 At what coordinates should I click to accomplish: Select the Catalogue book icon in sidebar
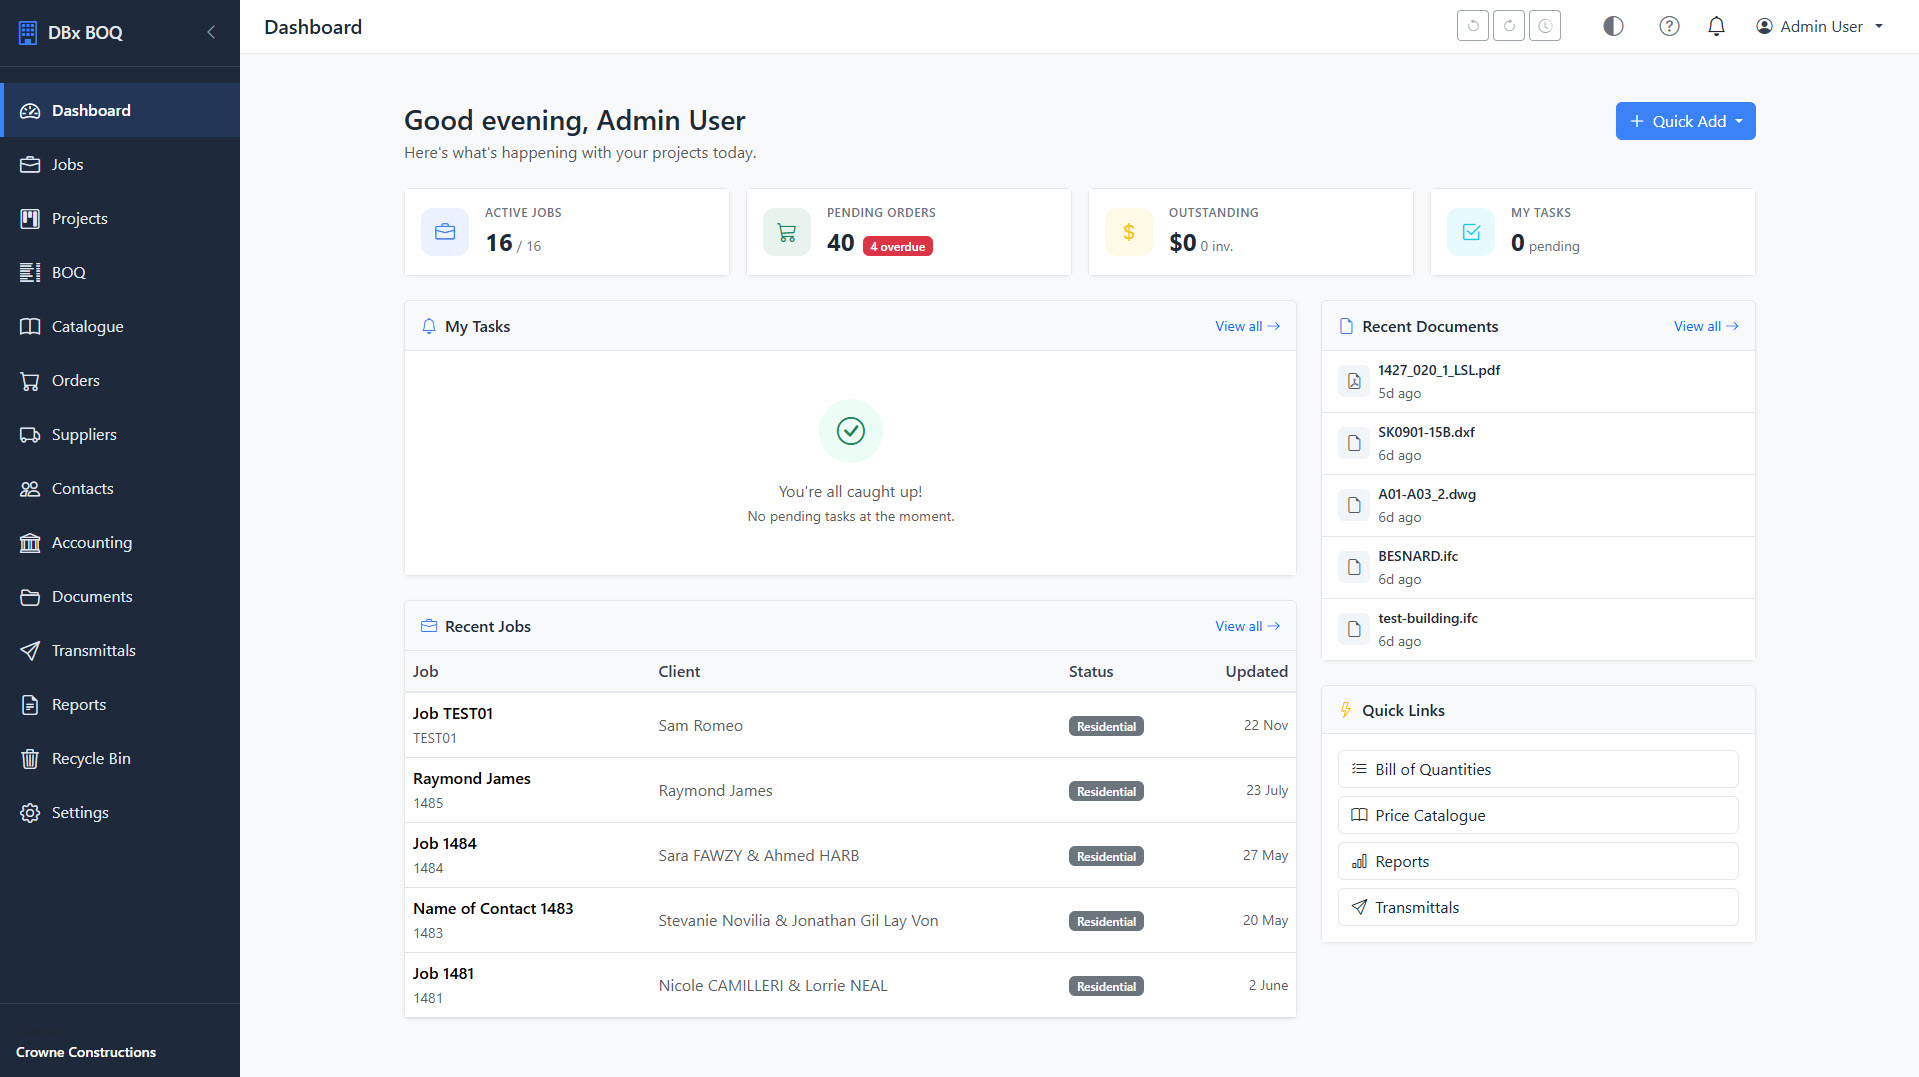click(30, 326)
